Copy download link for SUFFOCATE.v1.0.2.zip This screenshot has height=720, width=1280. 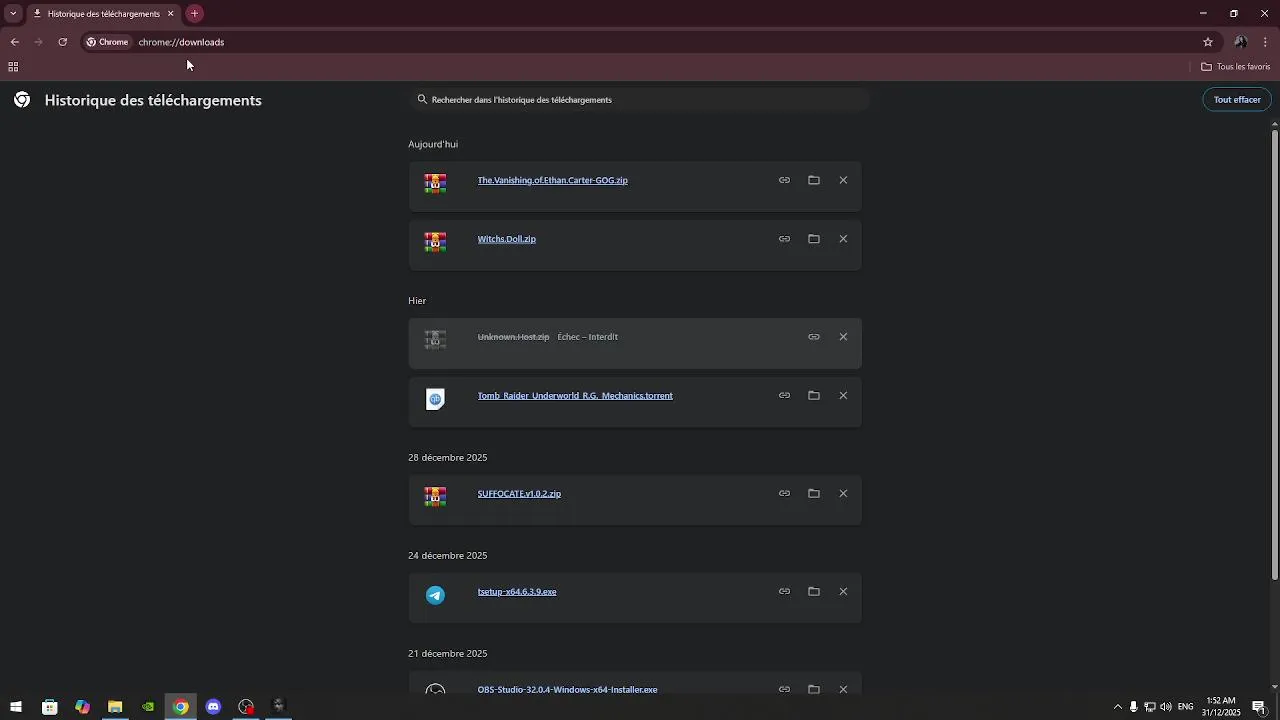tap(784, 493)
